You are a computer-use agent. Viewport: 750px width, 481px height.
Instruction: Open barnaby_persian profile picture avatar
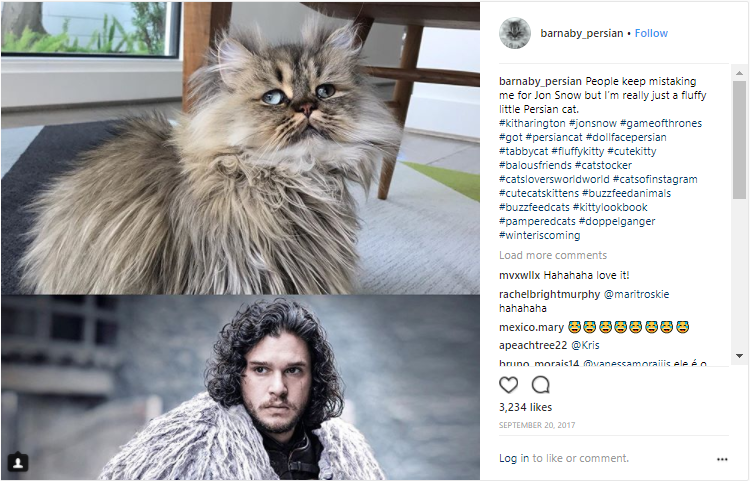point(514,33)
